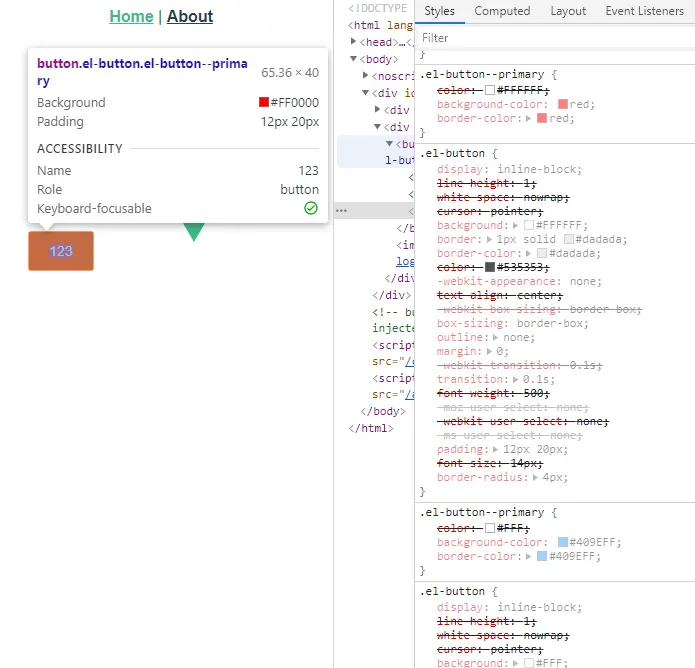Expand background #FFFFFF shorthand triangle

515,226
